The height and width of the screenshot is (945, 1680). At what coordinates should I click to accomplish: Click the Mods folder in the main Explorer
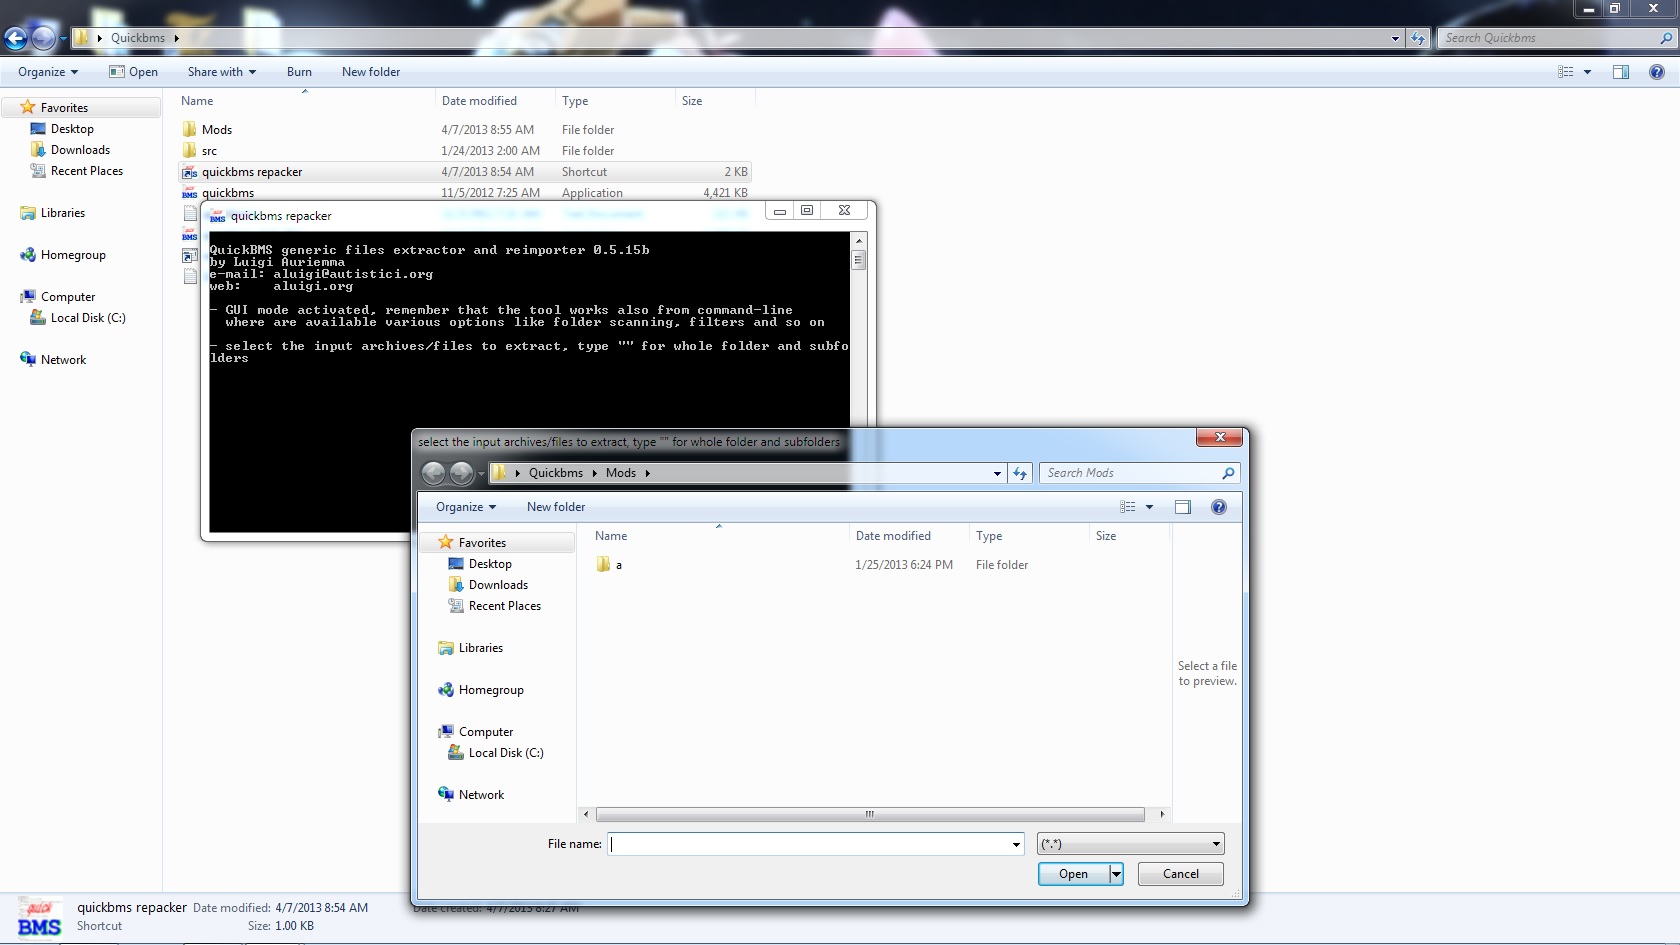click(x=217, y=130)
